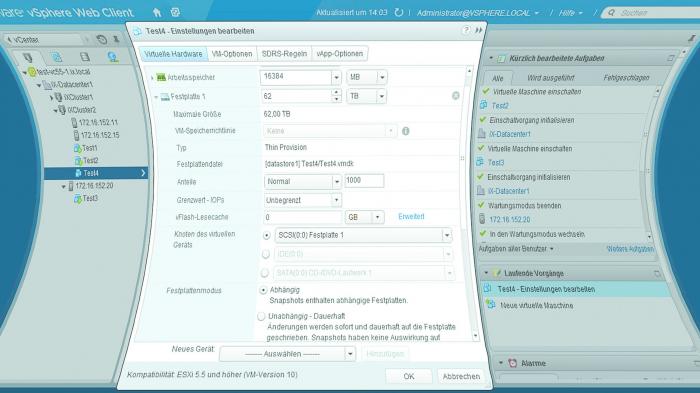Show Alle tasks tab

(x=497, y=78)
